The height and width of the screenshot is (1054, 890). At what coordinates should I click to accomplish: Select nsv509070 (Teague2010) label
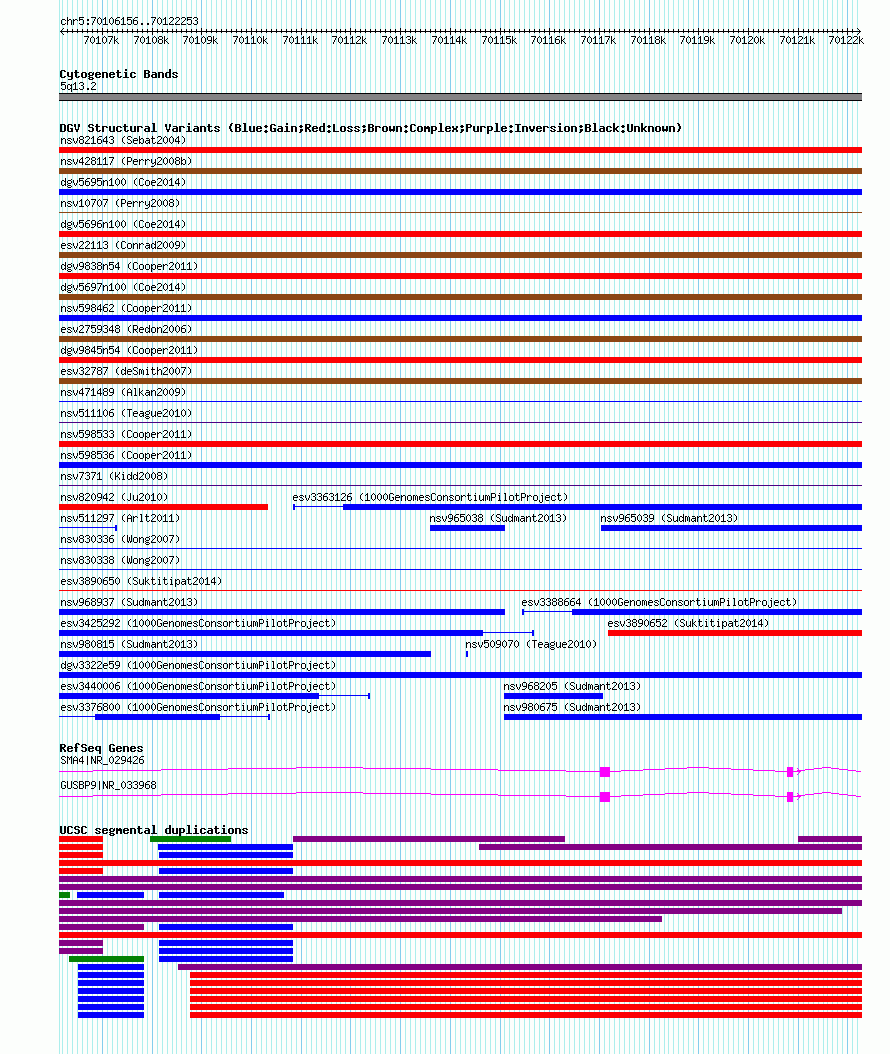pyautogui.click(x=531, y=644)
